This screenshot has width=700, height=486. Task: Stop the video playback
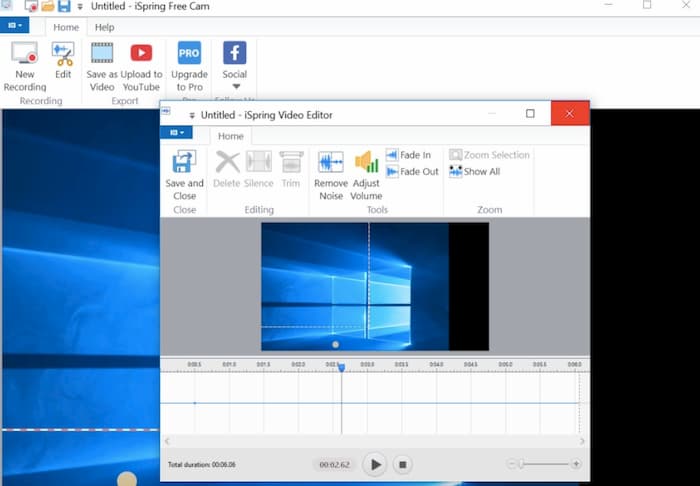[x=402, y=464]
